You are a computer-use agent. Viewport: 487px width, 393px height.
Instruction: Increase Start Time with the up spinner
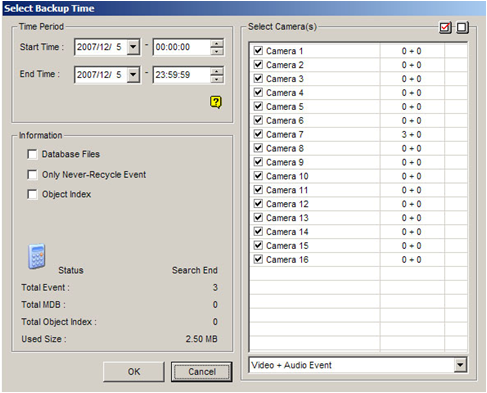[x=217, y=43]
